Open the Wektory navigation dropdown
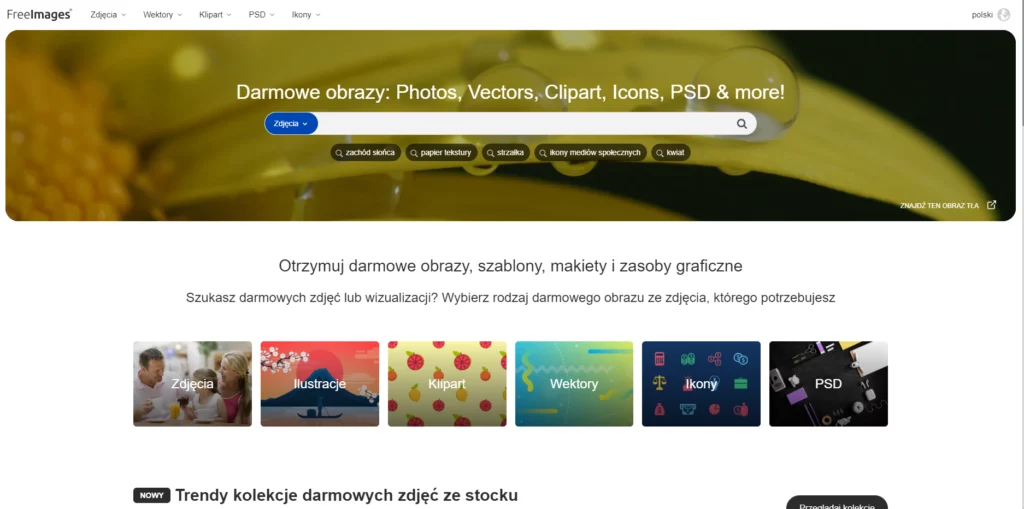 point(163,14)
